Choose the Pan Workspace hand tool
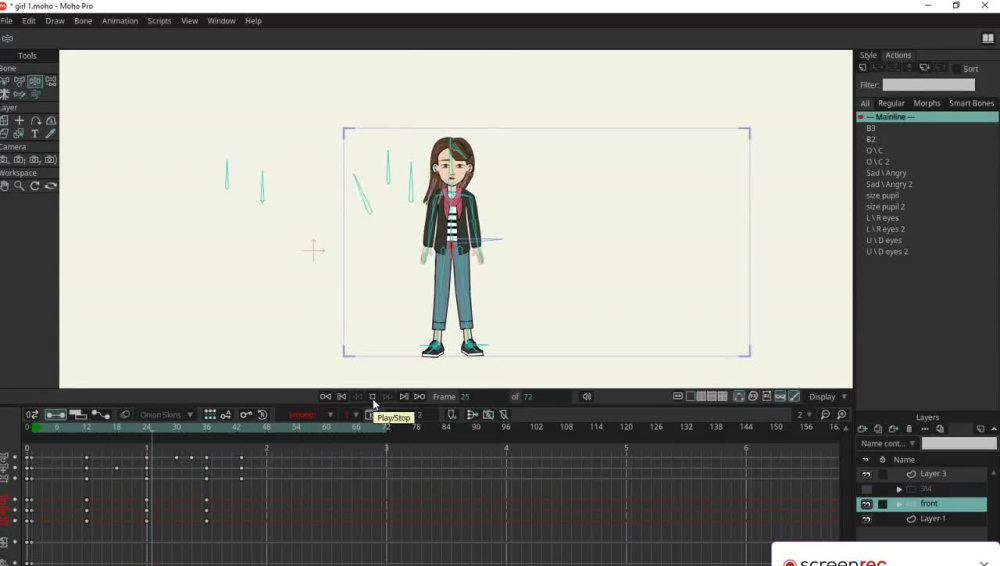Image resolution: width=1000 pixels, height=566 pixels. click(4, 186)
